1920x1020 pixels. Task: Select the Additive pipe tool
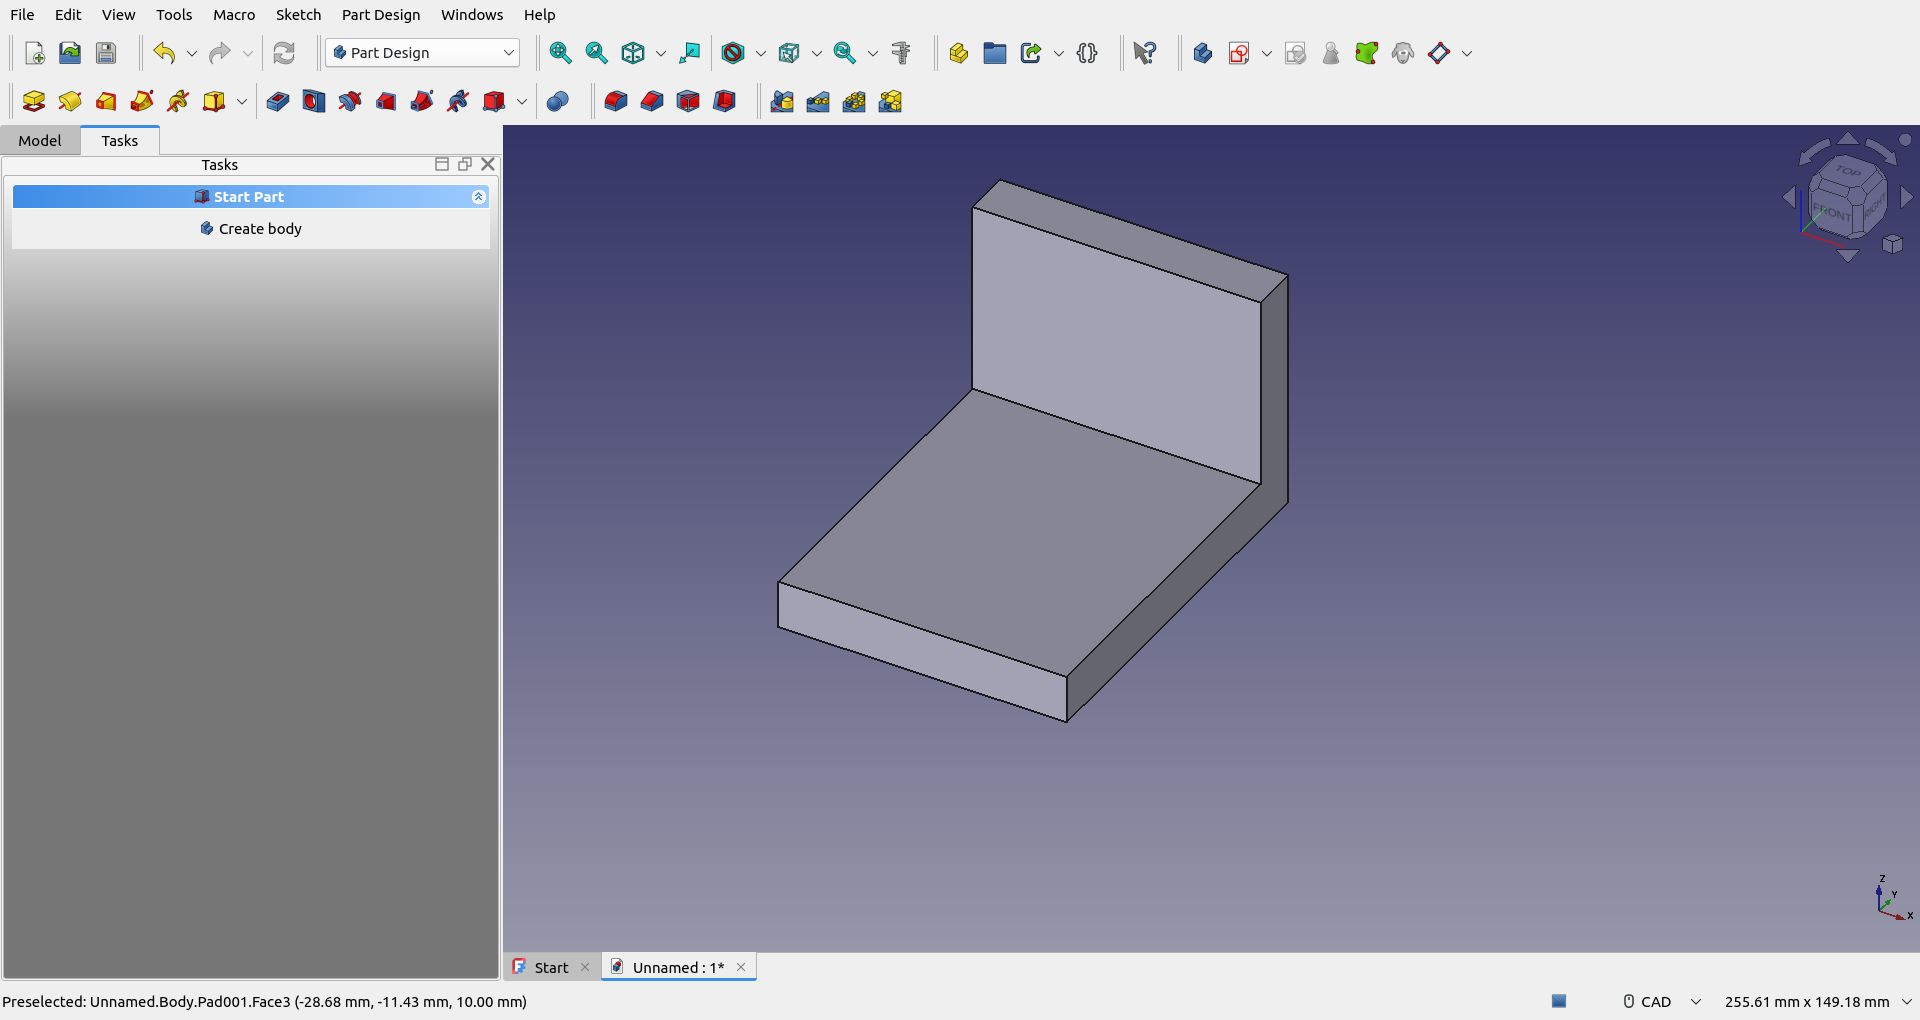(142, 101)
